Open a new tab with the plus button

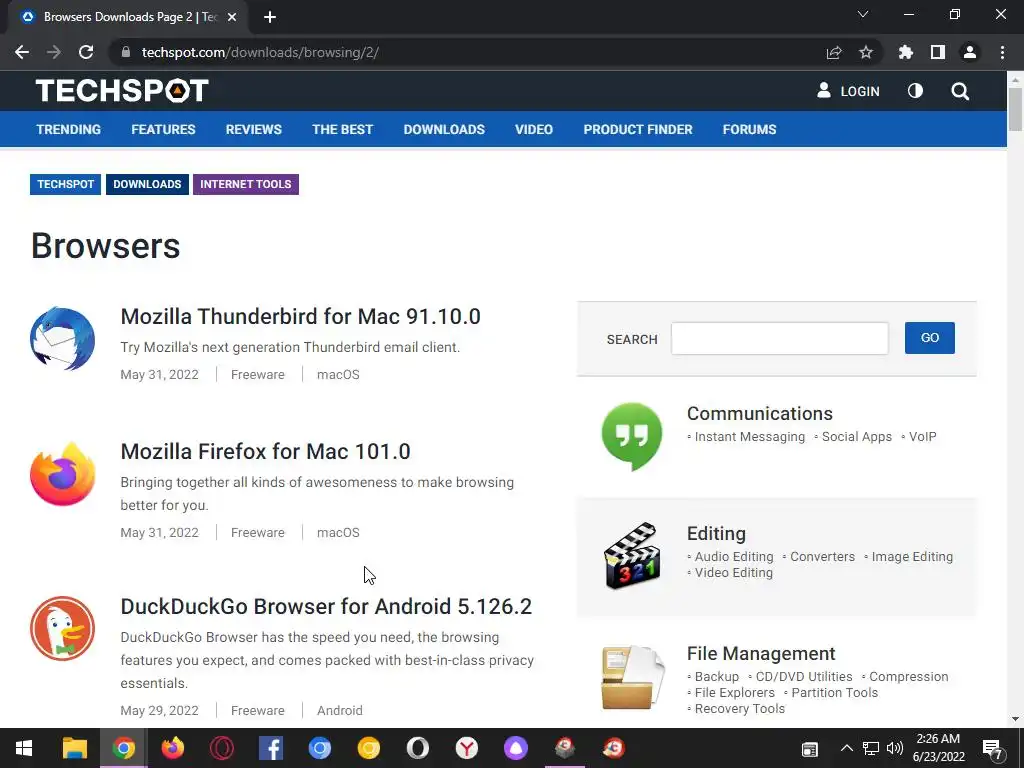[x=270, y=18]
